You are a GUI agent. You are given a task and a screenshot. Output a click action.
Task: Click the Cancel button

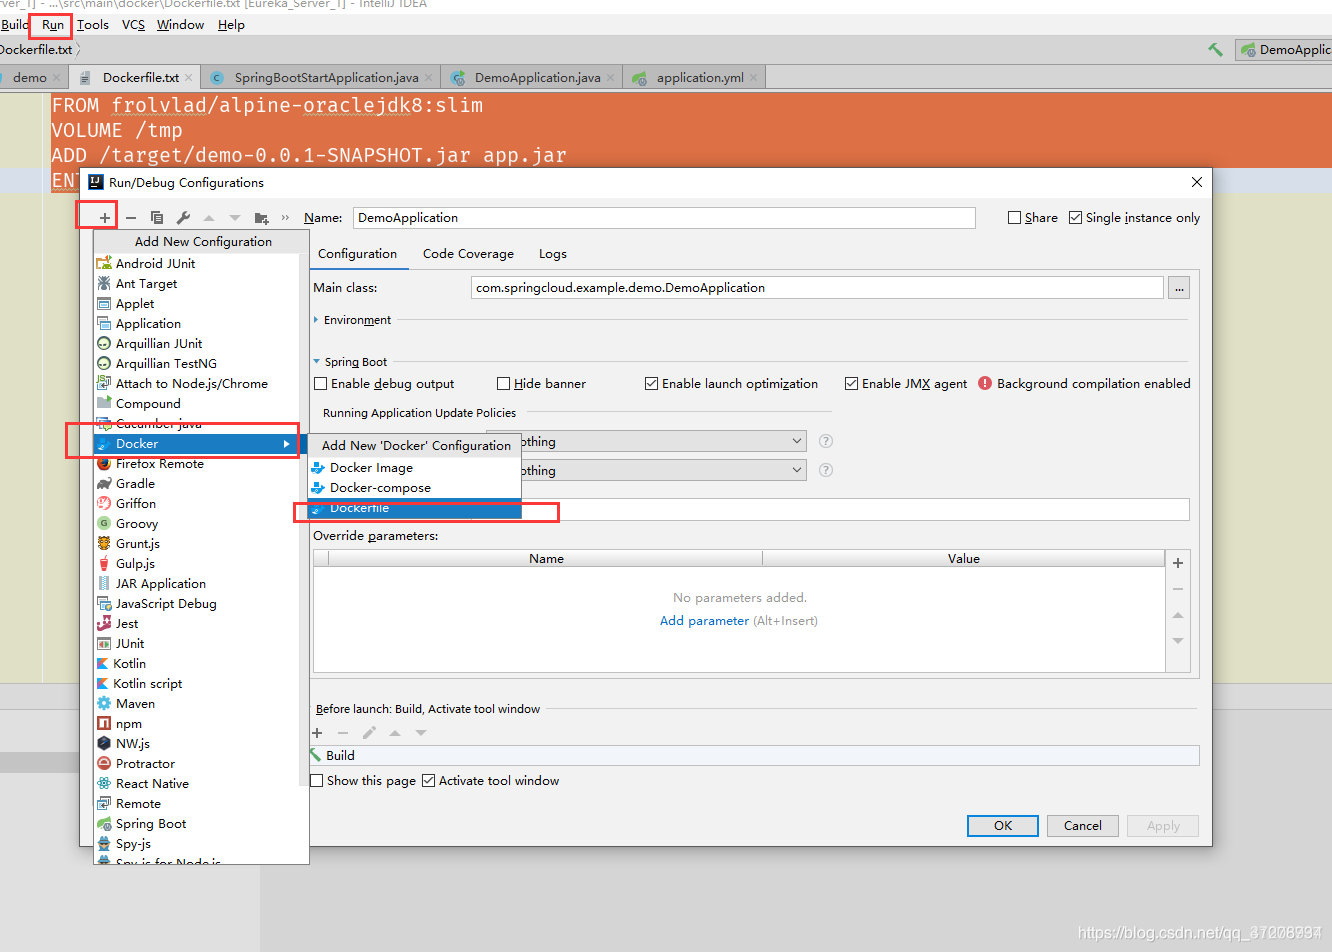tap(1083, 826)
